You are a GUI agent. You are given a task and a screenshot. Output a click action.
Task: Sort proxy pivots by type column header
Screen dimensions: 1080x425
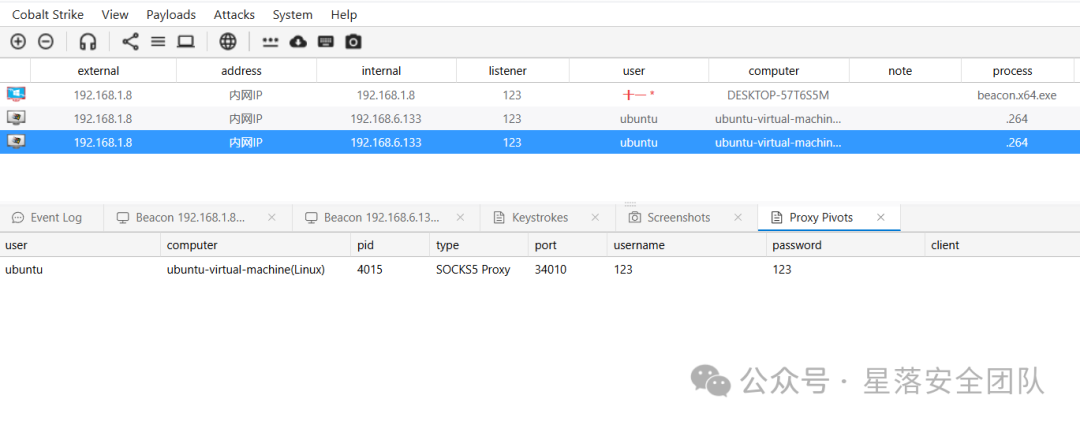(x=479, y=245)
